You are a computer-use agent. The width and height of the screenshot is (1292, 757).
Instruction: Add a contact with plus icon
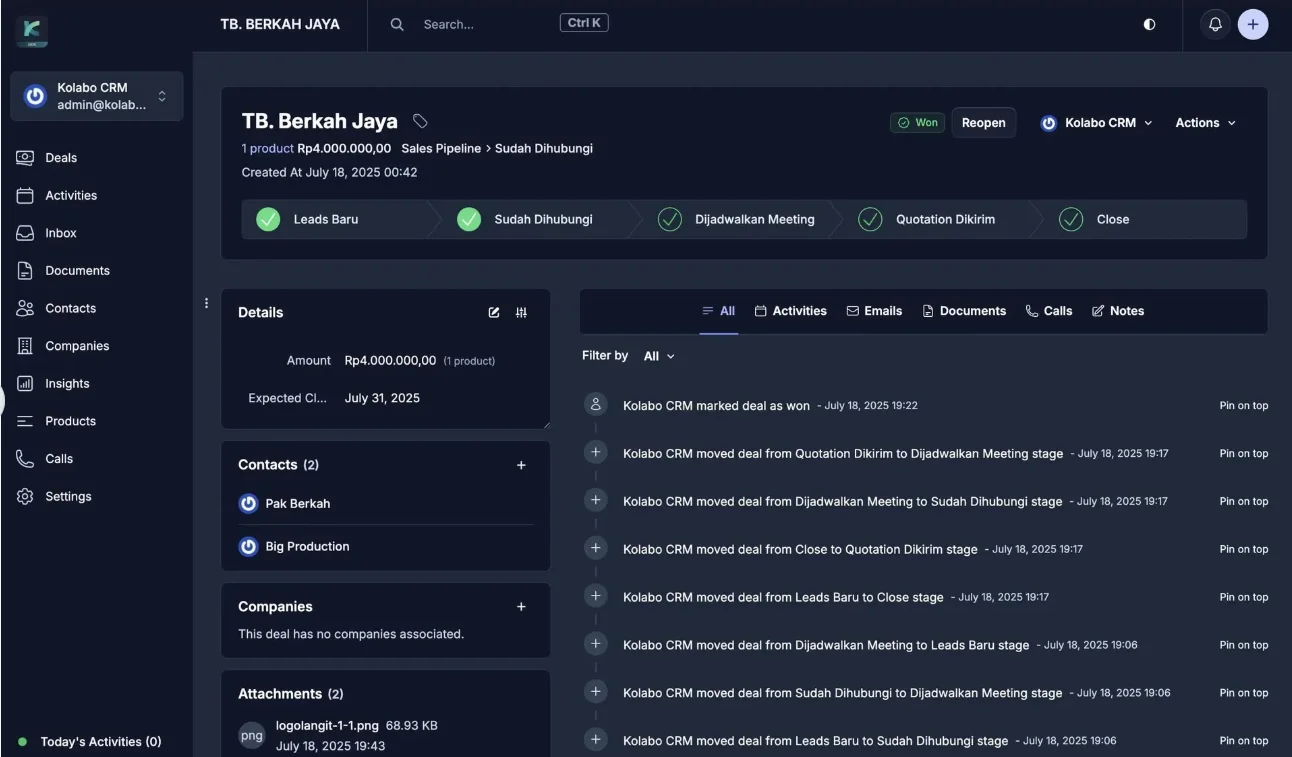pos(521,465)
